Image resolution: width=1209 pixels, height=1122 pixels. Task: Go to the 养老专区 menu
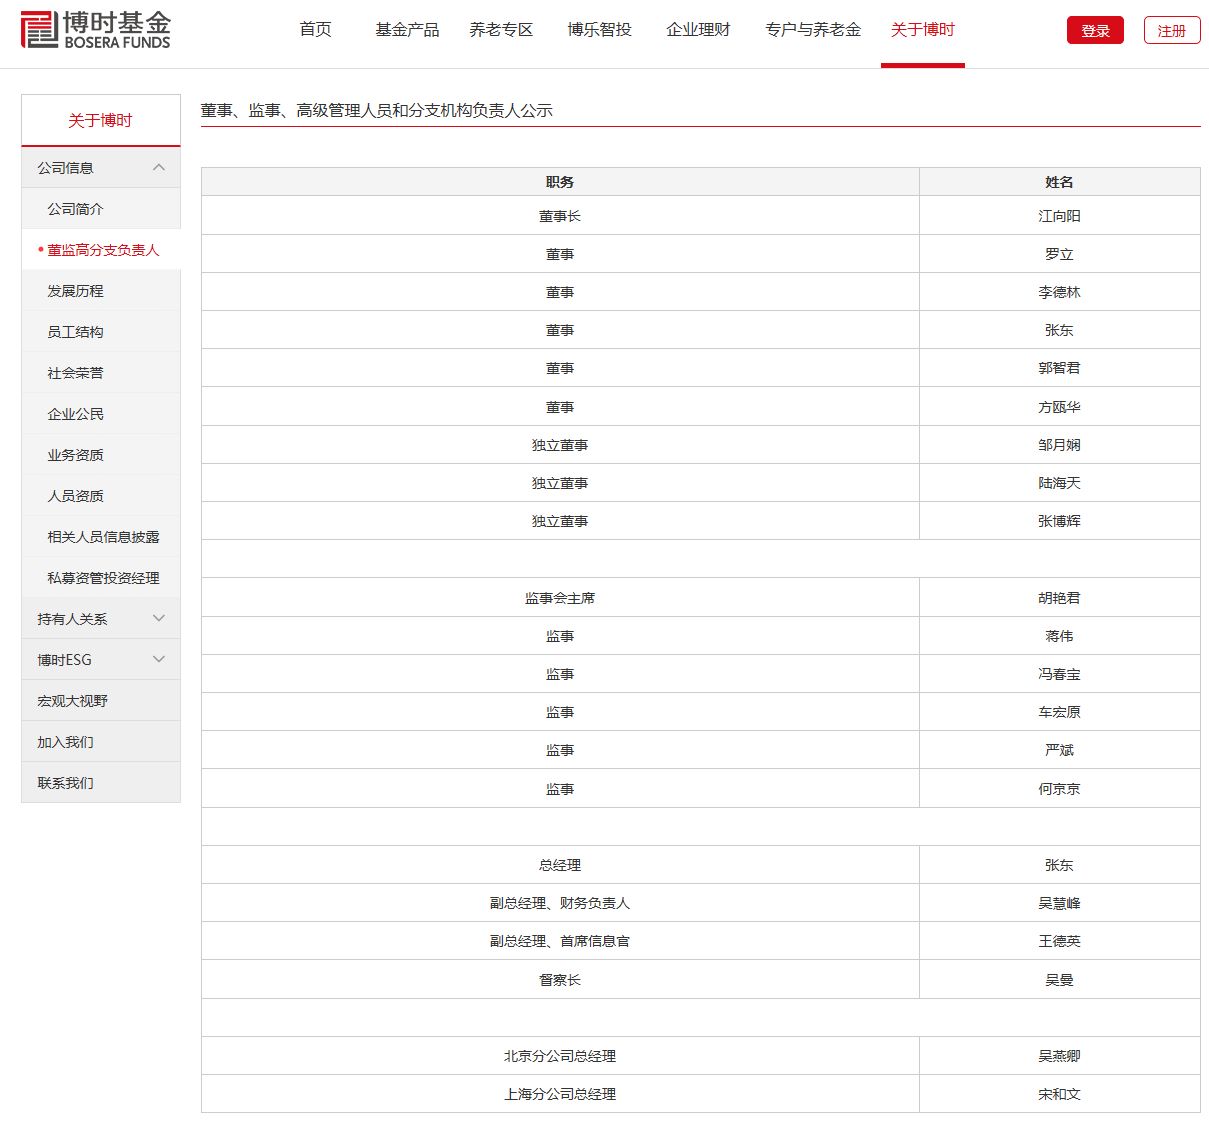[x=501, y=30]
